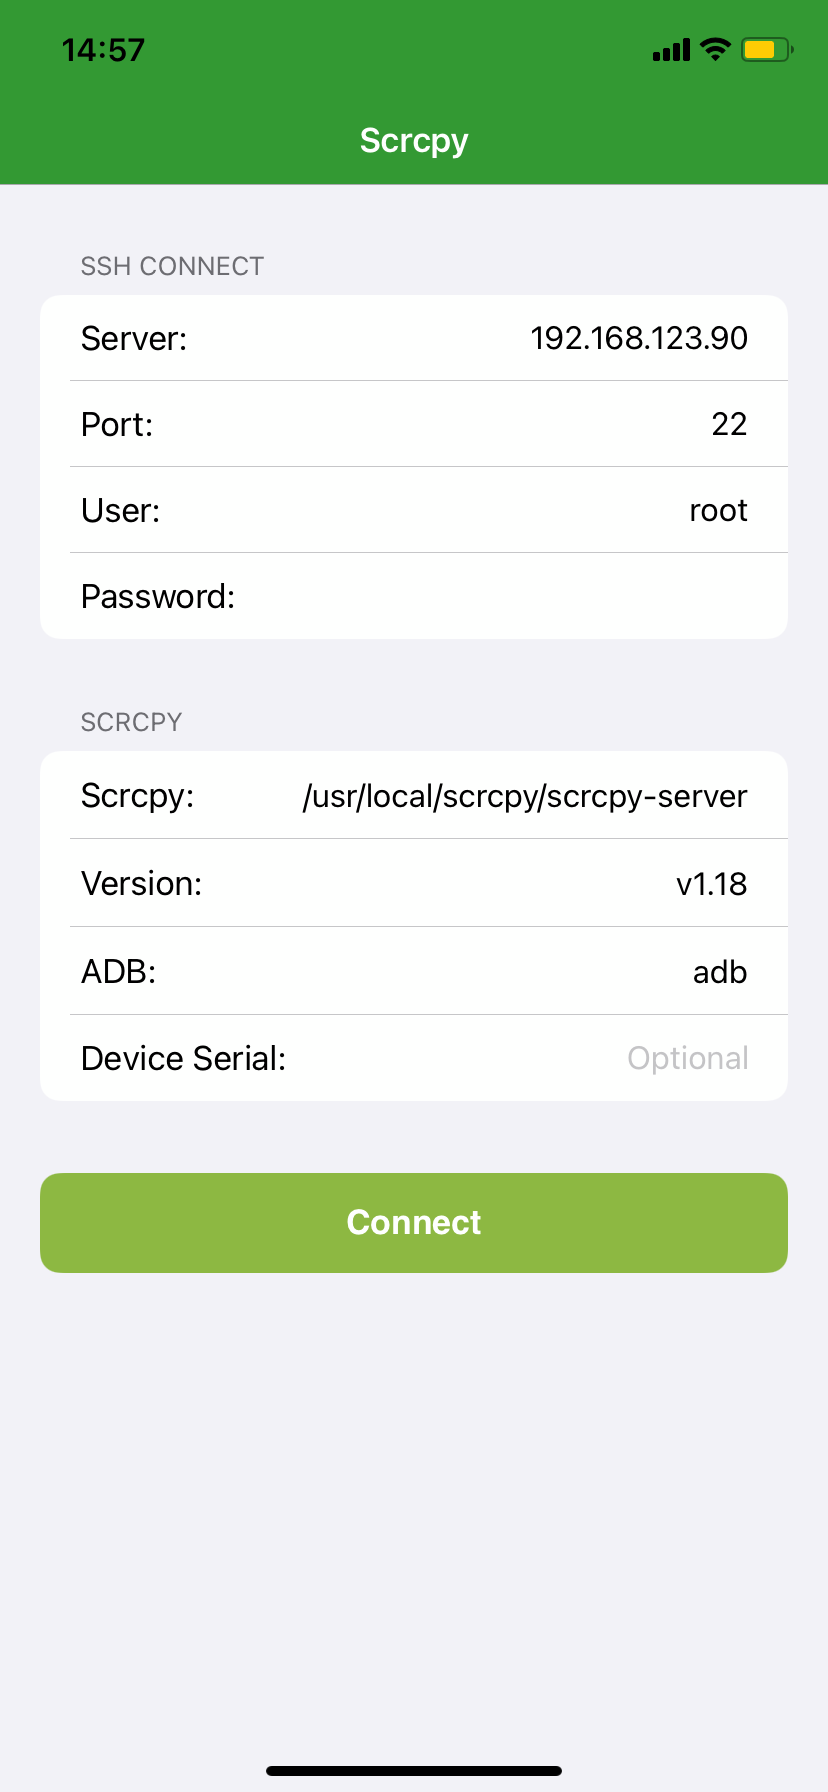Tap the Scrcpy path /usr/local/scrcpy/scrcpy-server

pyautogui.click(x=525, y=794)
